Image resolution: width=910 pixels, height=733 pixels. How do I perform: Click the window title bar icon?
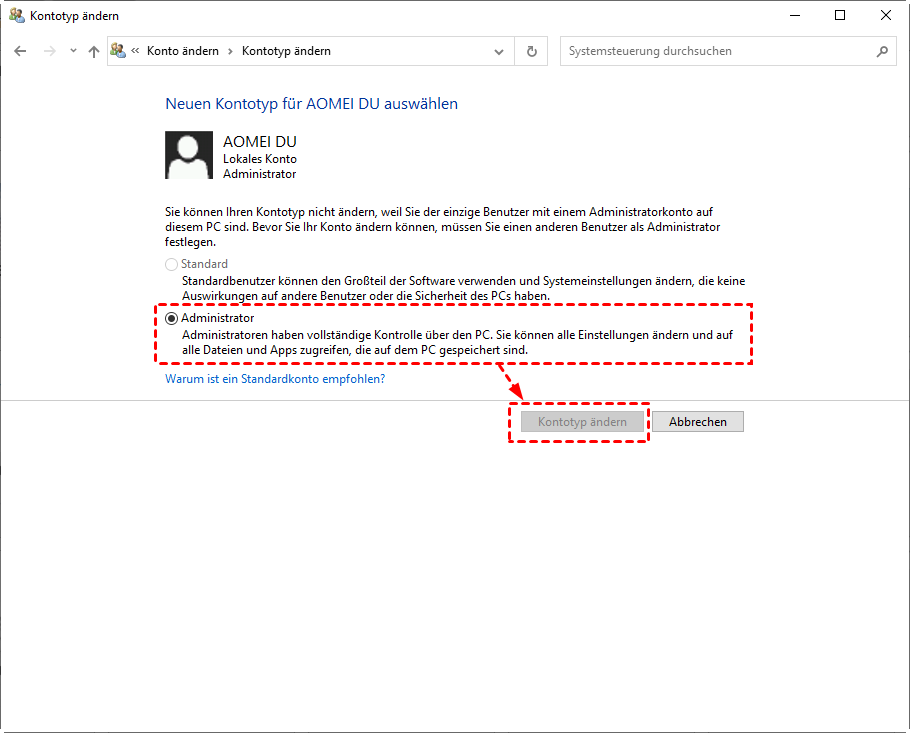click(x=17, y=16)
